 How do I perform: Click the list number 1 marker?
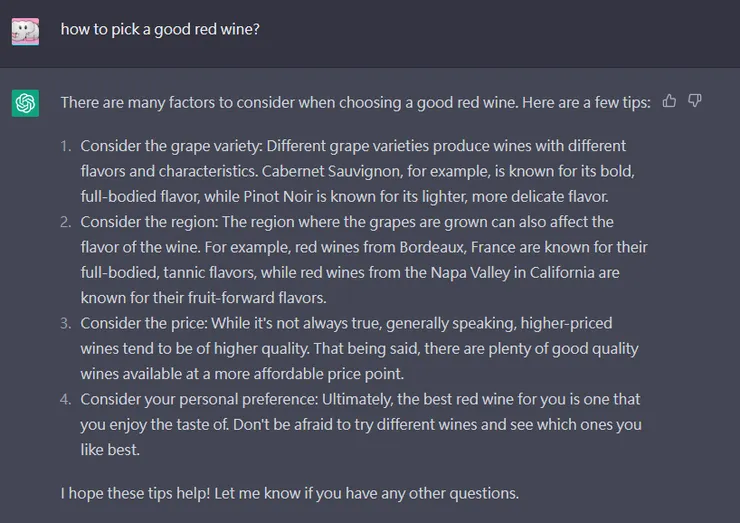(x=66, y=146)
